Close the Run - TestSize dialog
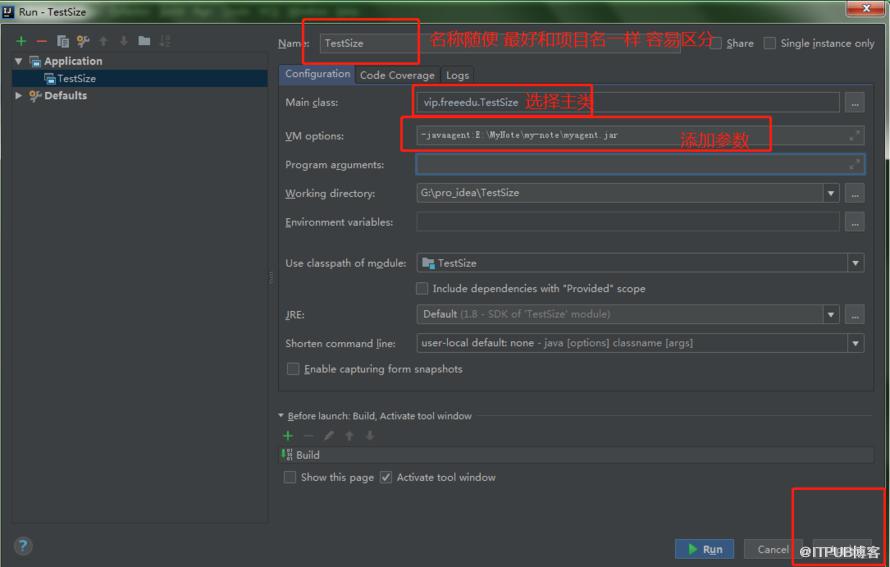Image resolution: width=890 pixels, height=567 pixels. [866, 8]
